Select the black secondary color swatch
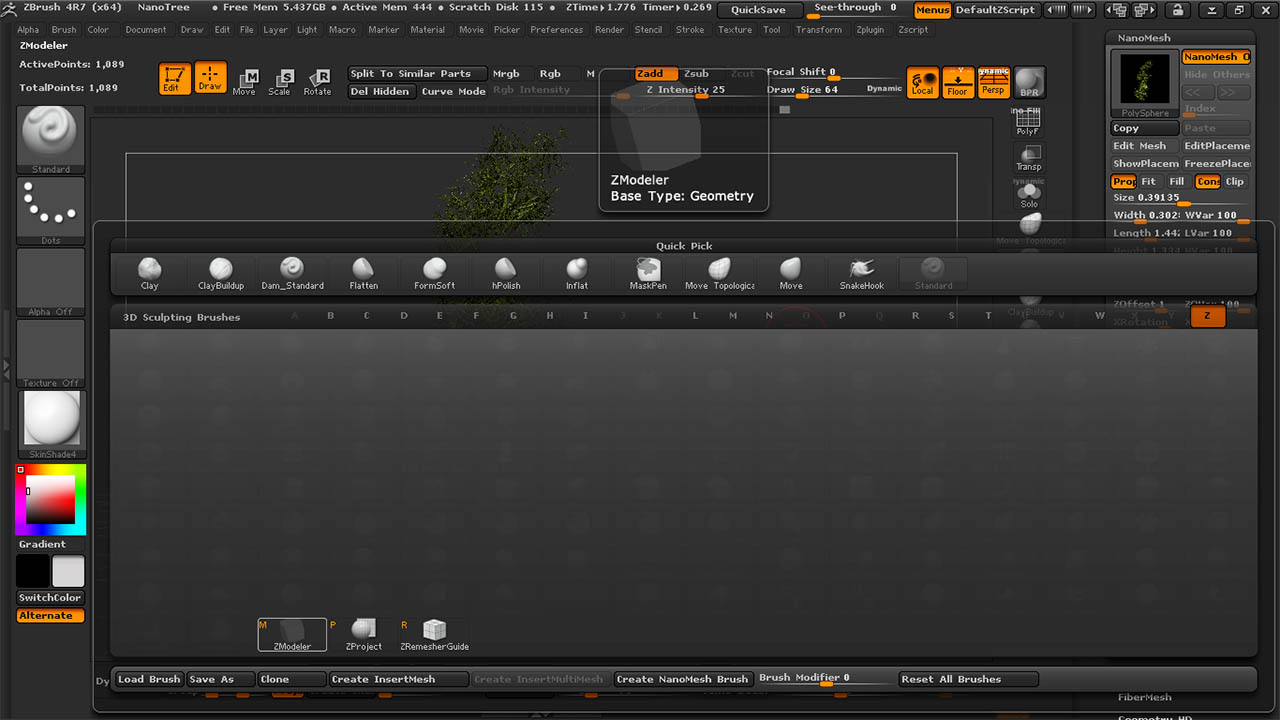1280x720 pixels. [x=33, y=572]
